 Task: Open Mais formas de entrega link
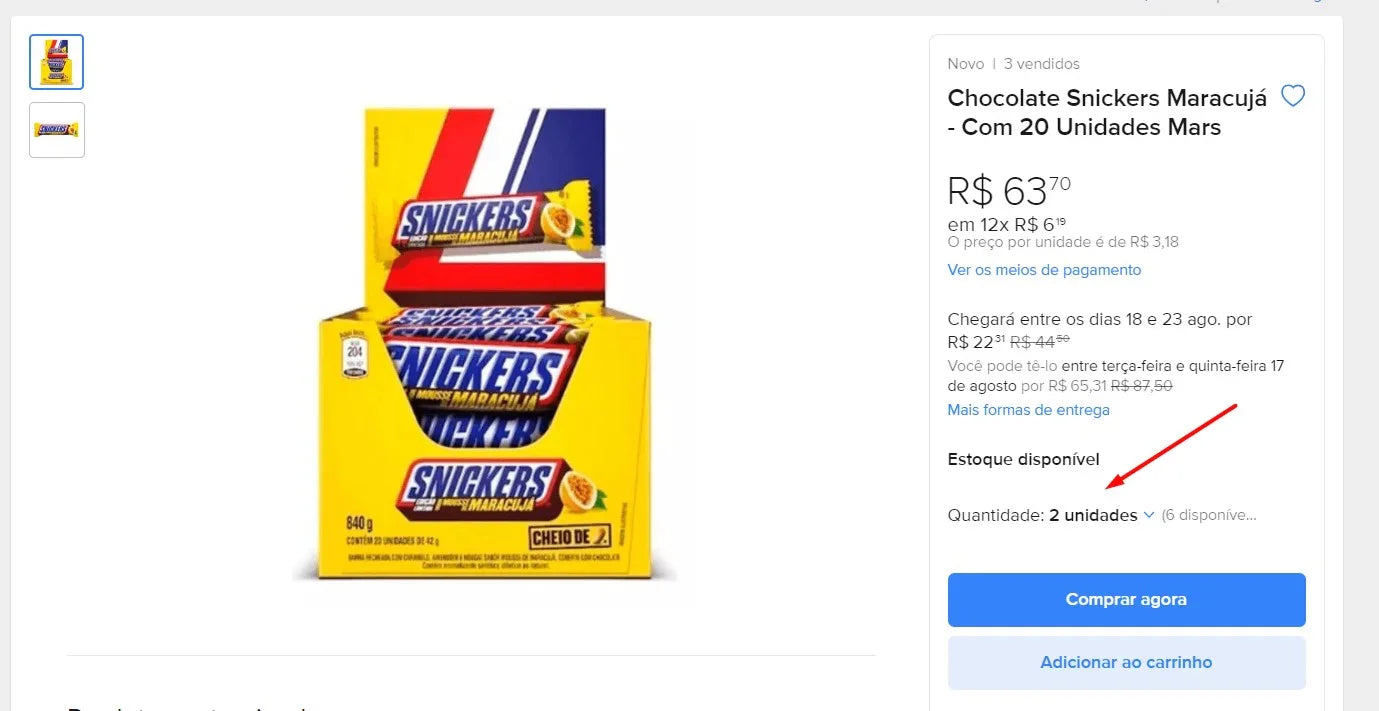click(1028, 410)
